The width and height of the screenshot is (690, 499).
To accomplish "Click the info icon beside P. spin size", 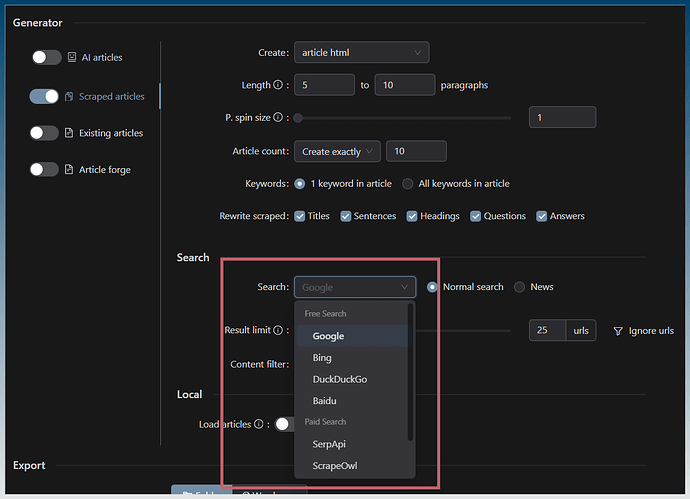I will pos(278,118).
